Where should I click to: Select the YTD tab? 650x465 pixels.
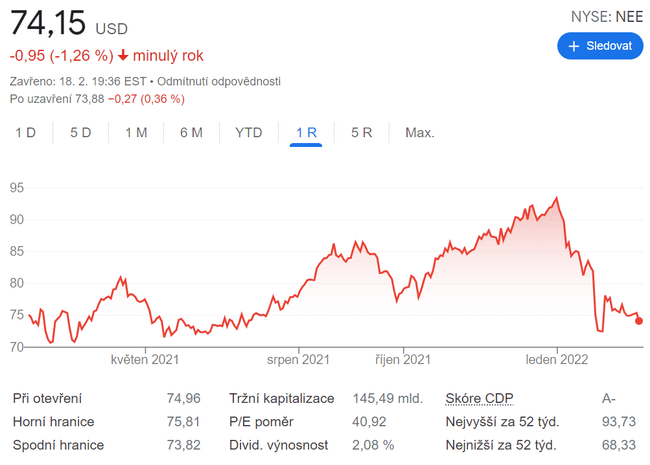tap(249, 132)
